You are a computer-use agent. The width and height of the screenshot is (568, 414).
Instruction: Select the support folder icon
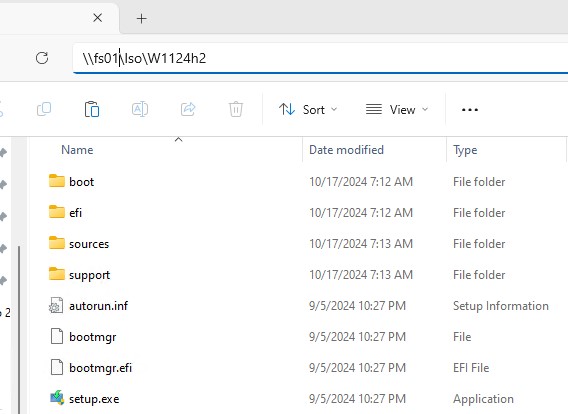[57, 274]
